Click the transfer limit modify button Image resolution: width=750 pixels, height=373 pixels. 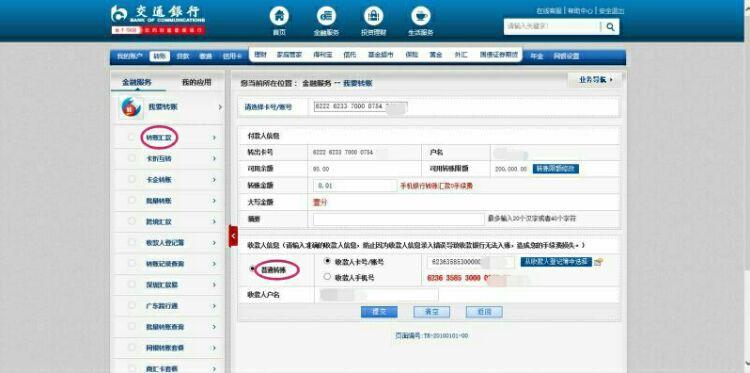pyautogui.click(x=556, y=169)
